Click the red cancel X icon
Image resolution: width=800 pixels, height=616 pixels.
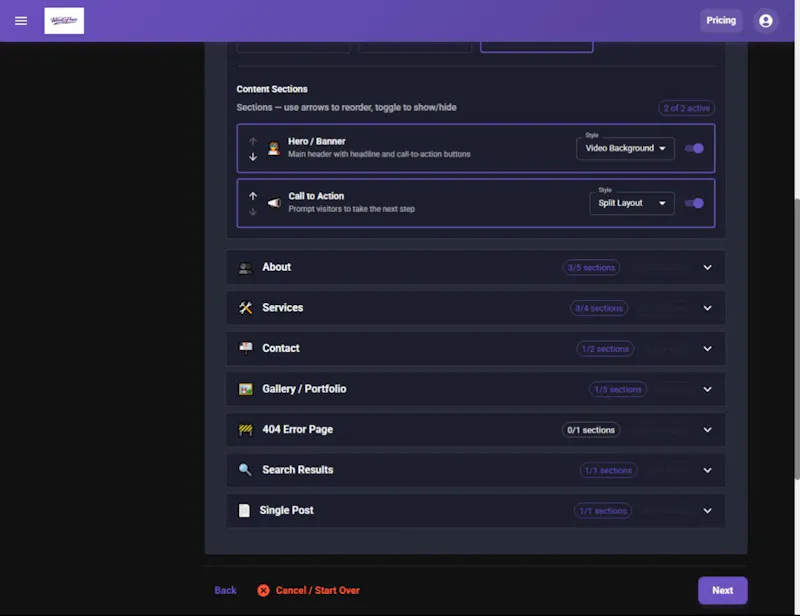263,590
